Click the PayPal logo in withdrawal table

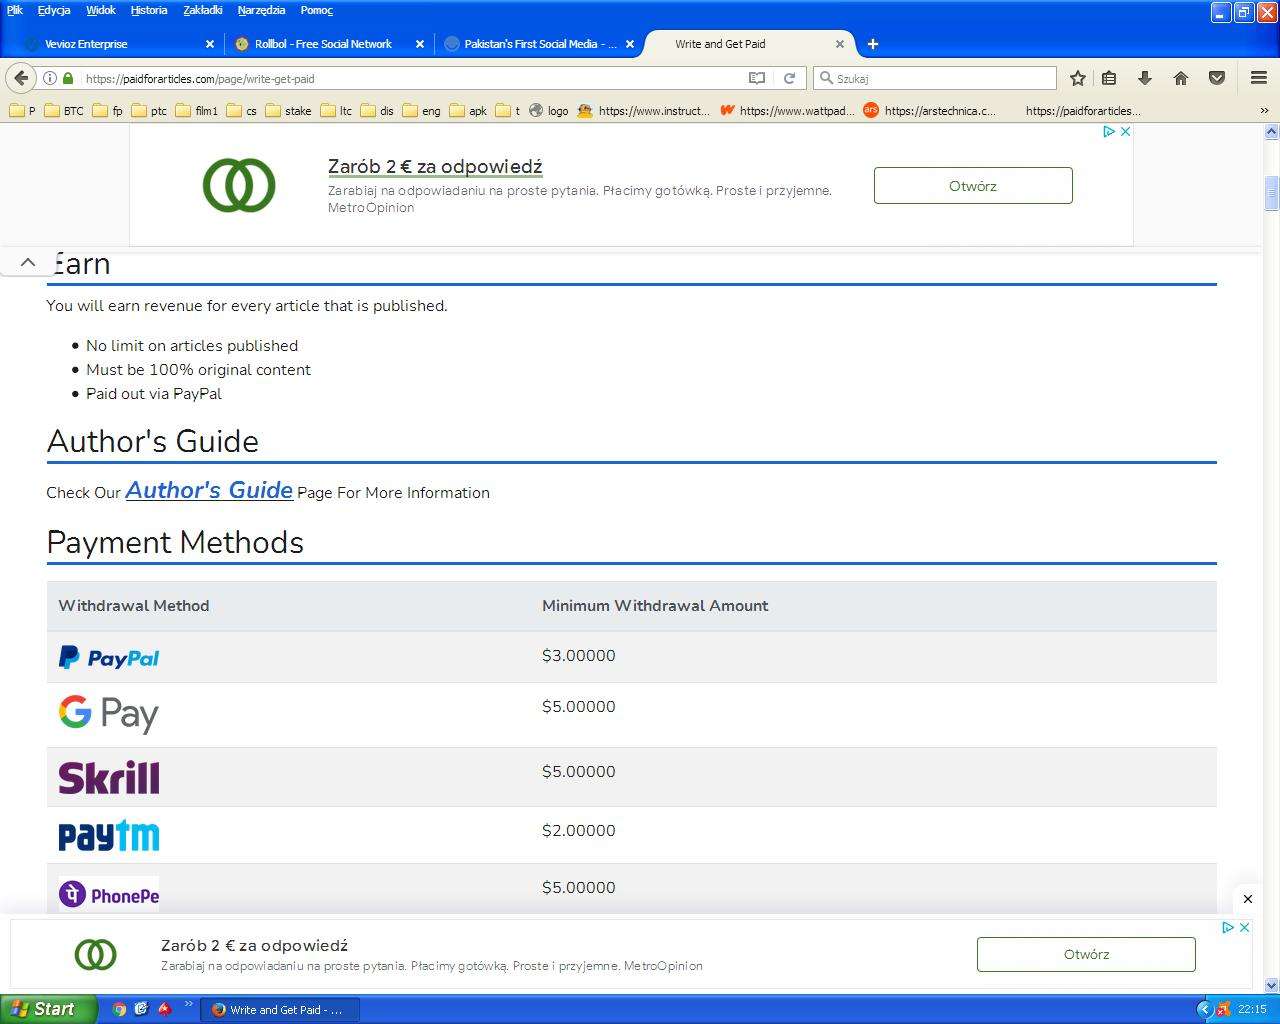109,657
